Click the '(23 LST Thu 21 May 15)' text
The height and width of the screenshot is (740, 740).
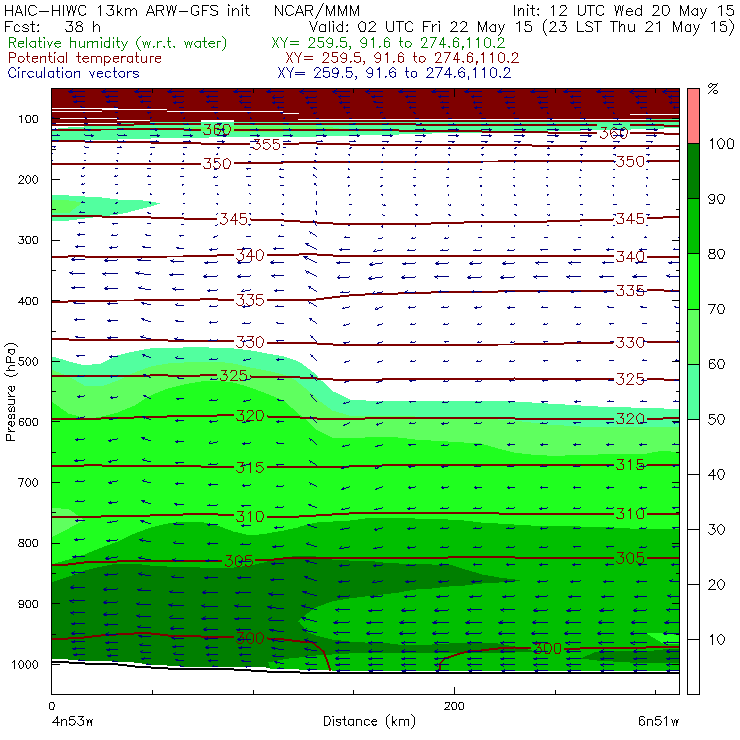[x=639, y=27]
